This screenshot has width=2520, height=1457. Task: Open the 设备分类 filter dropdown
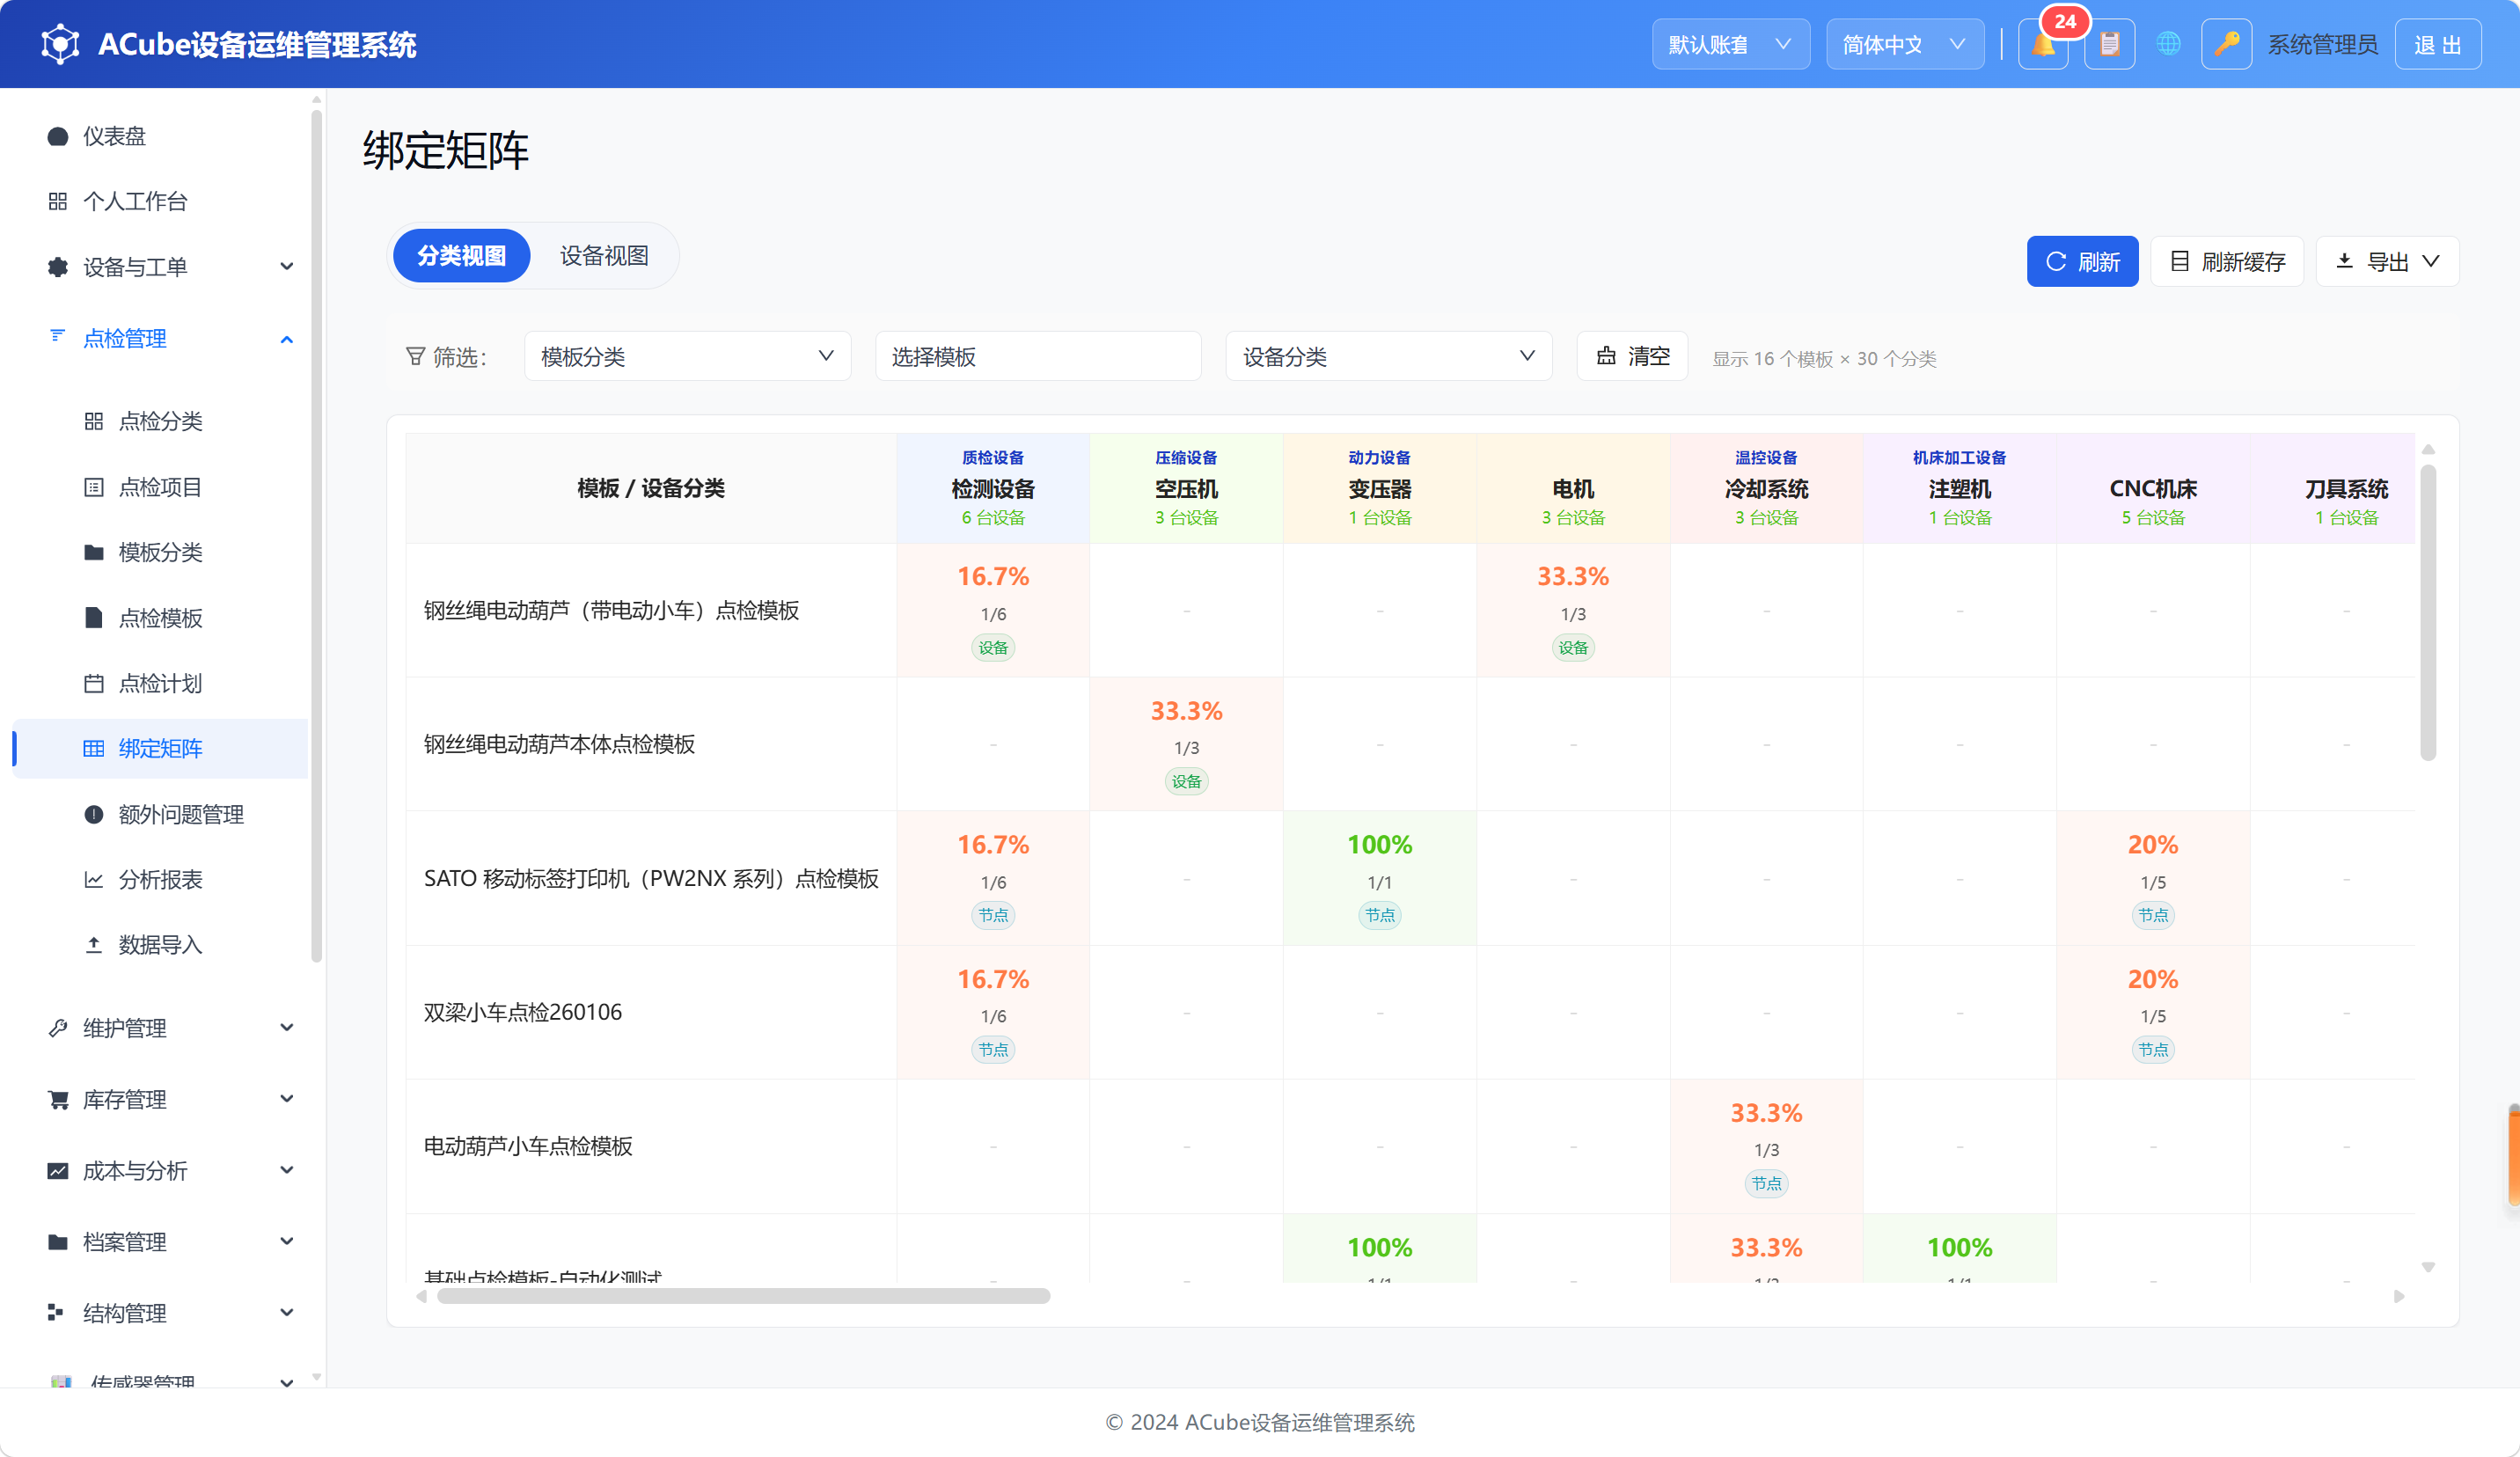coord(1388,356)
